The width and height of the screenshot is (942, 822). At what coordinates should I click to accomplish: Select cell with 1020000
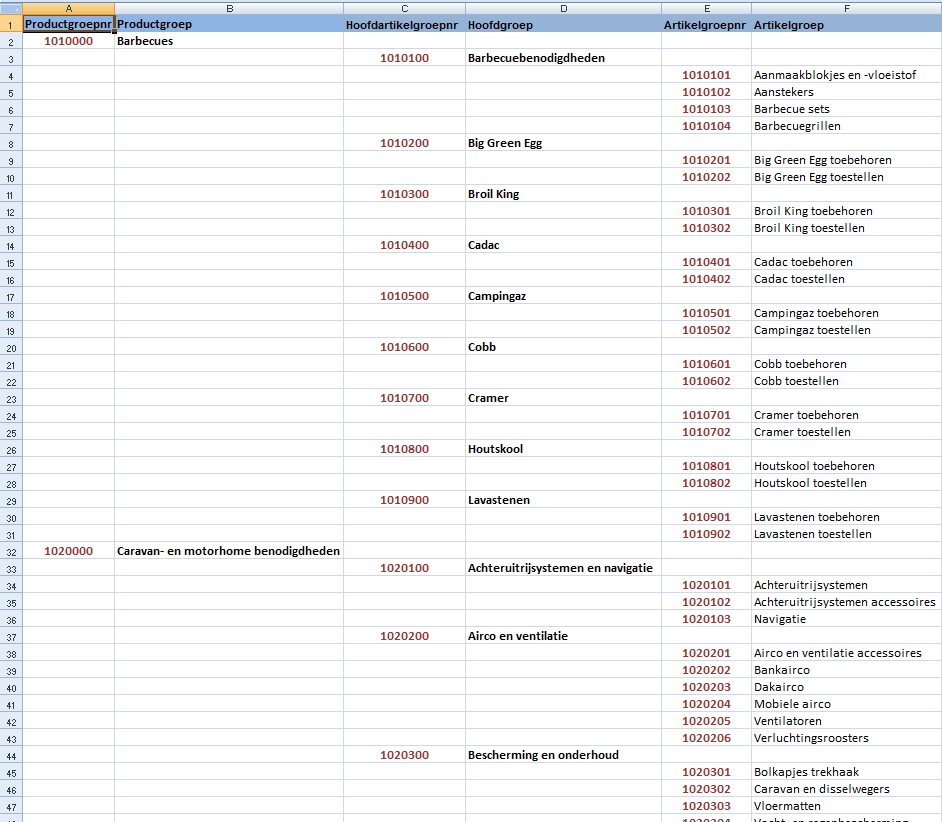pos(68,551)
